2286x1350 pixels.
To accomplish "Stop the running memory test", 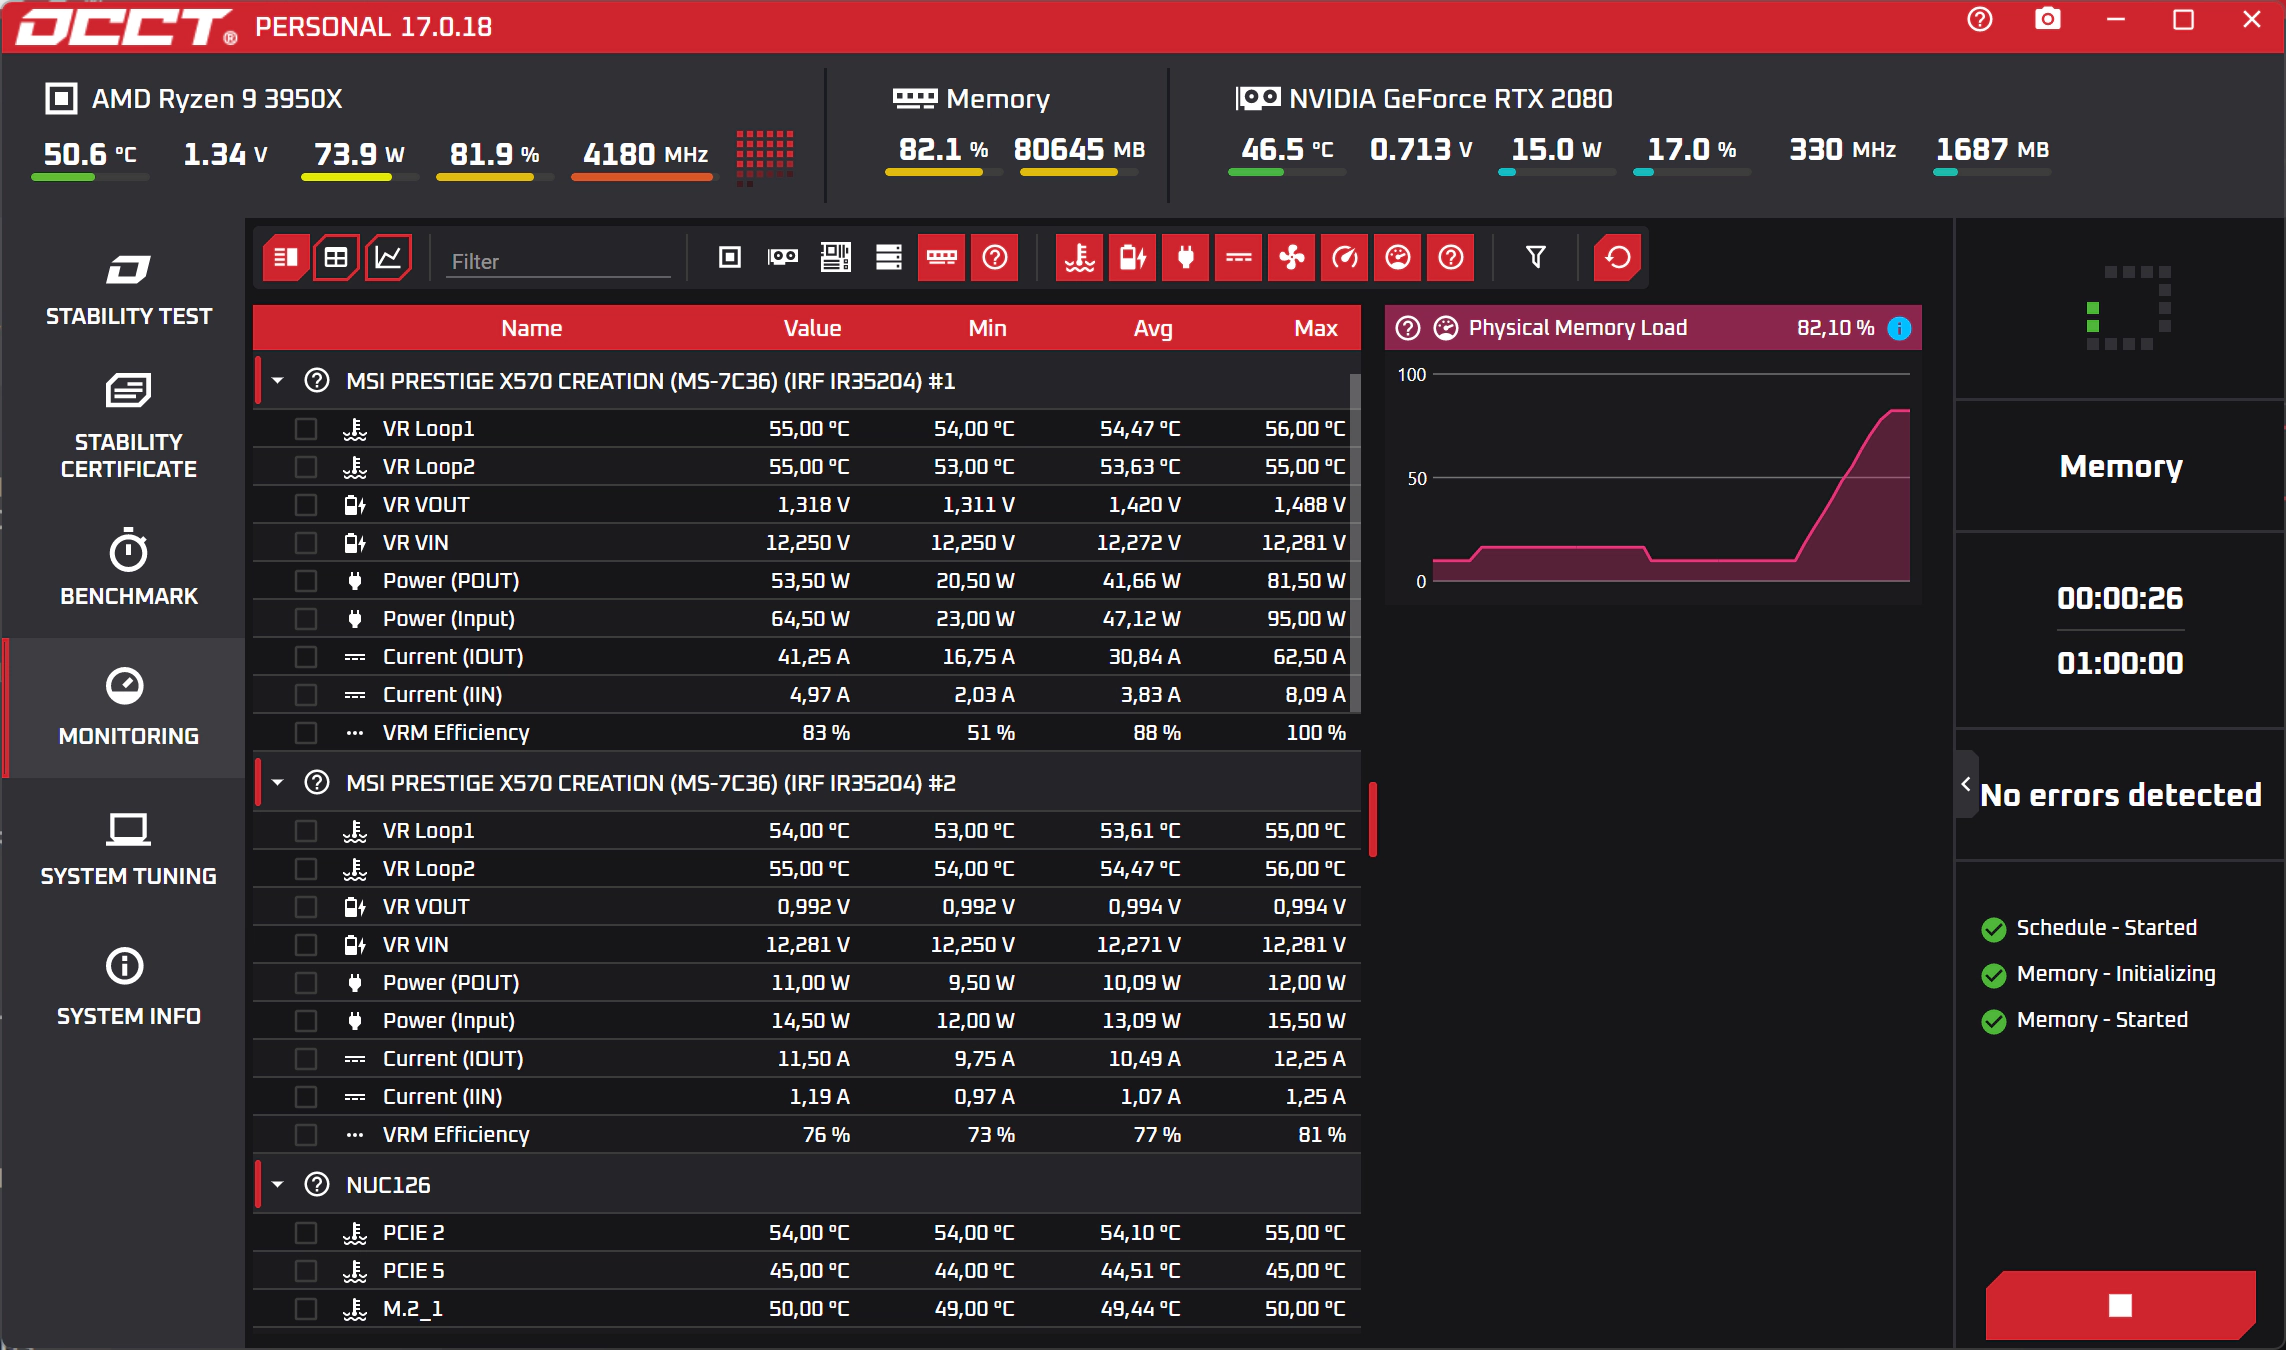I will point(2120,1305).
